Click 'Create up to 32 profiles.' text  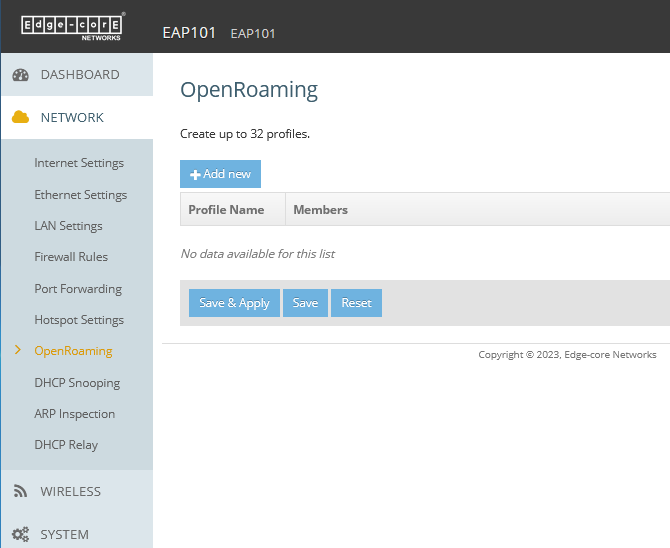[x=245, y=134]
